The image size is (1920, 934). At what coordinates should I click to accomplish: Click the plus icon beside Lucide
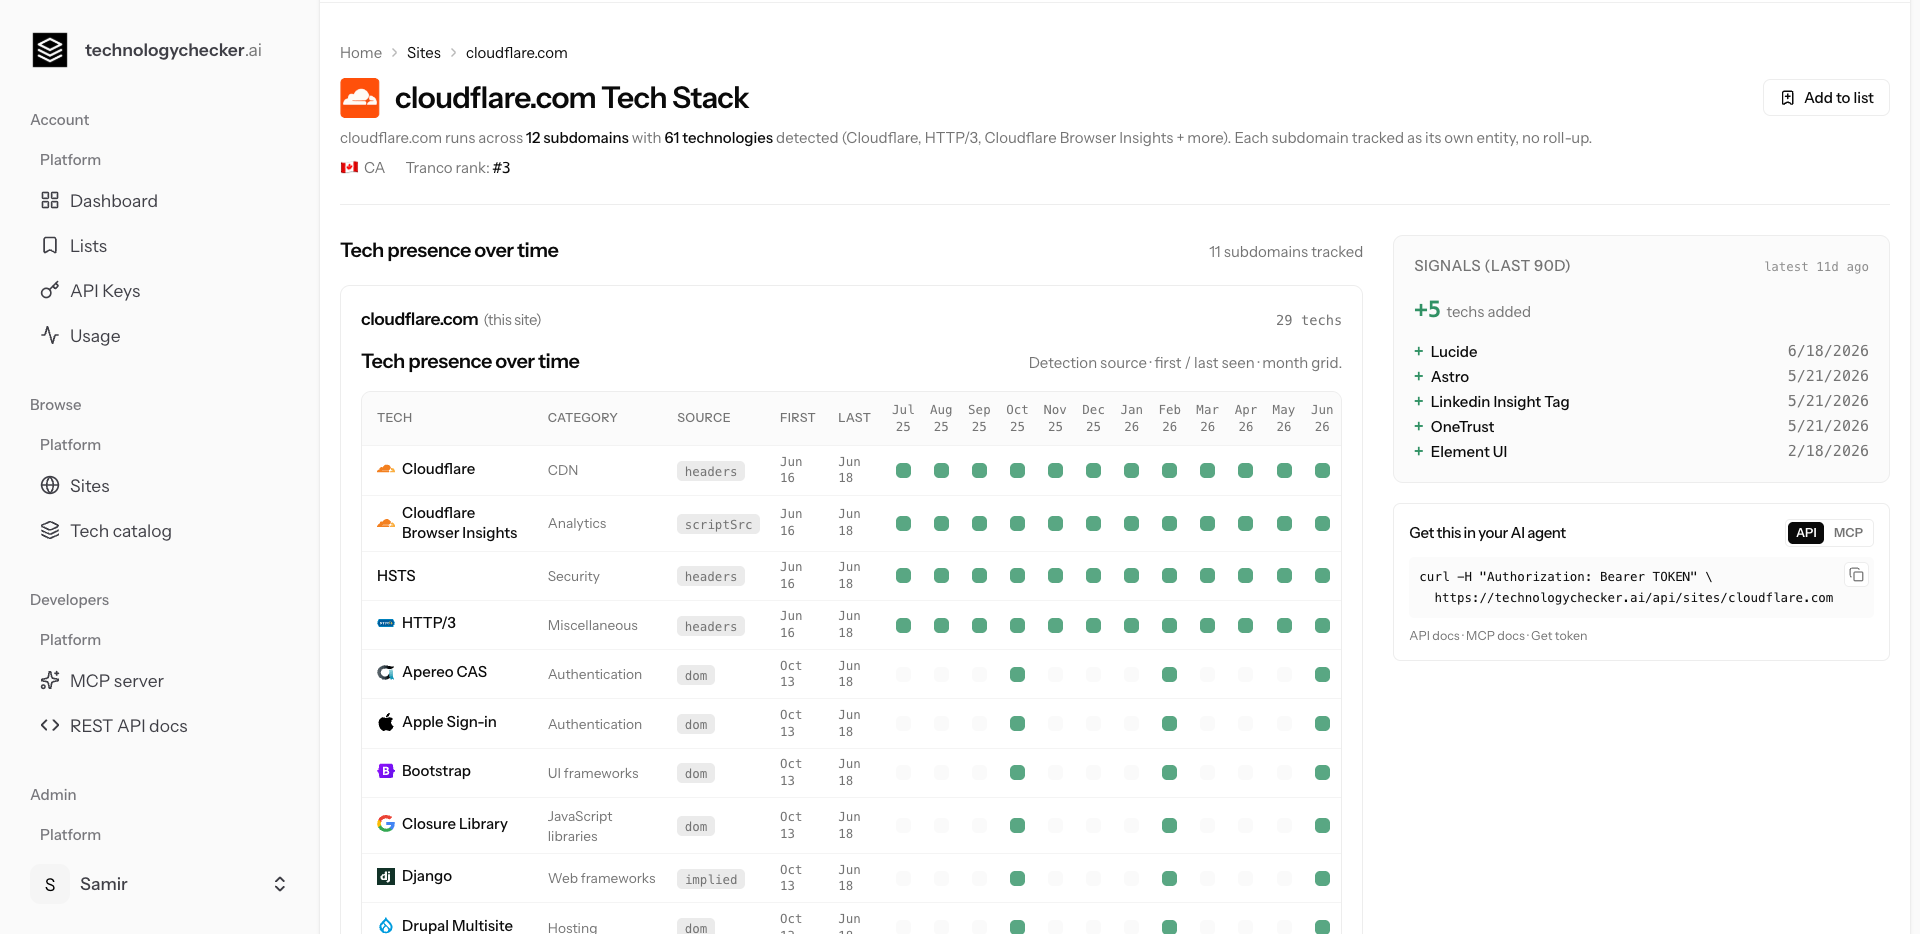coord(1418,351)
